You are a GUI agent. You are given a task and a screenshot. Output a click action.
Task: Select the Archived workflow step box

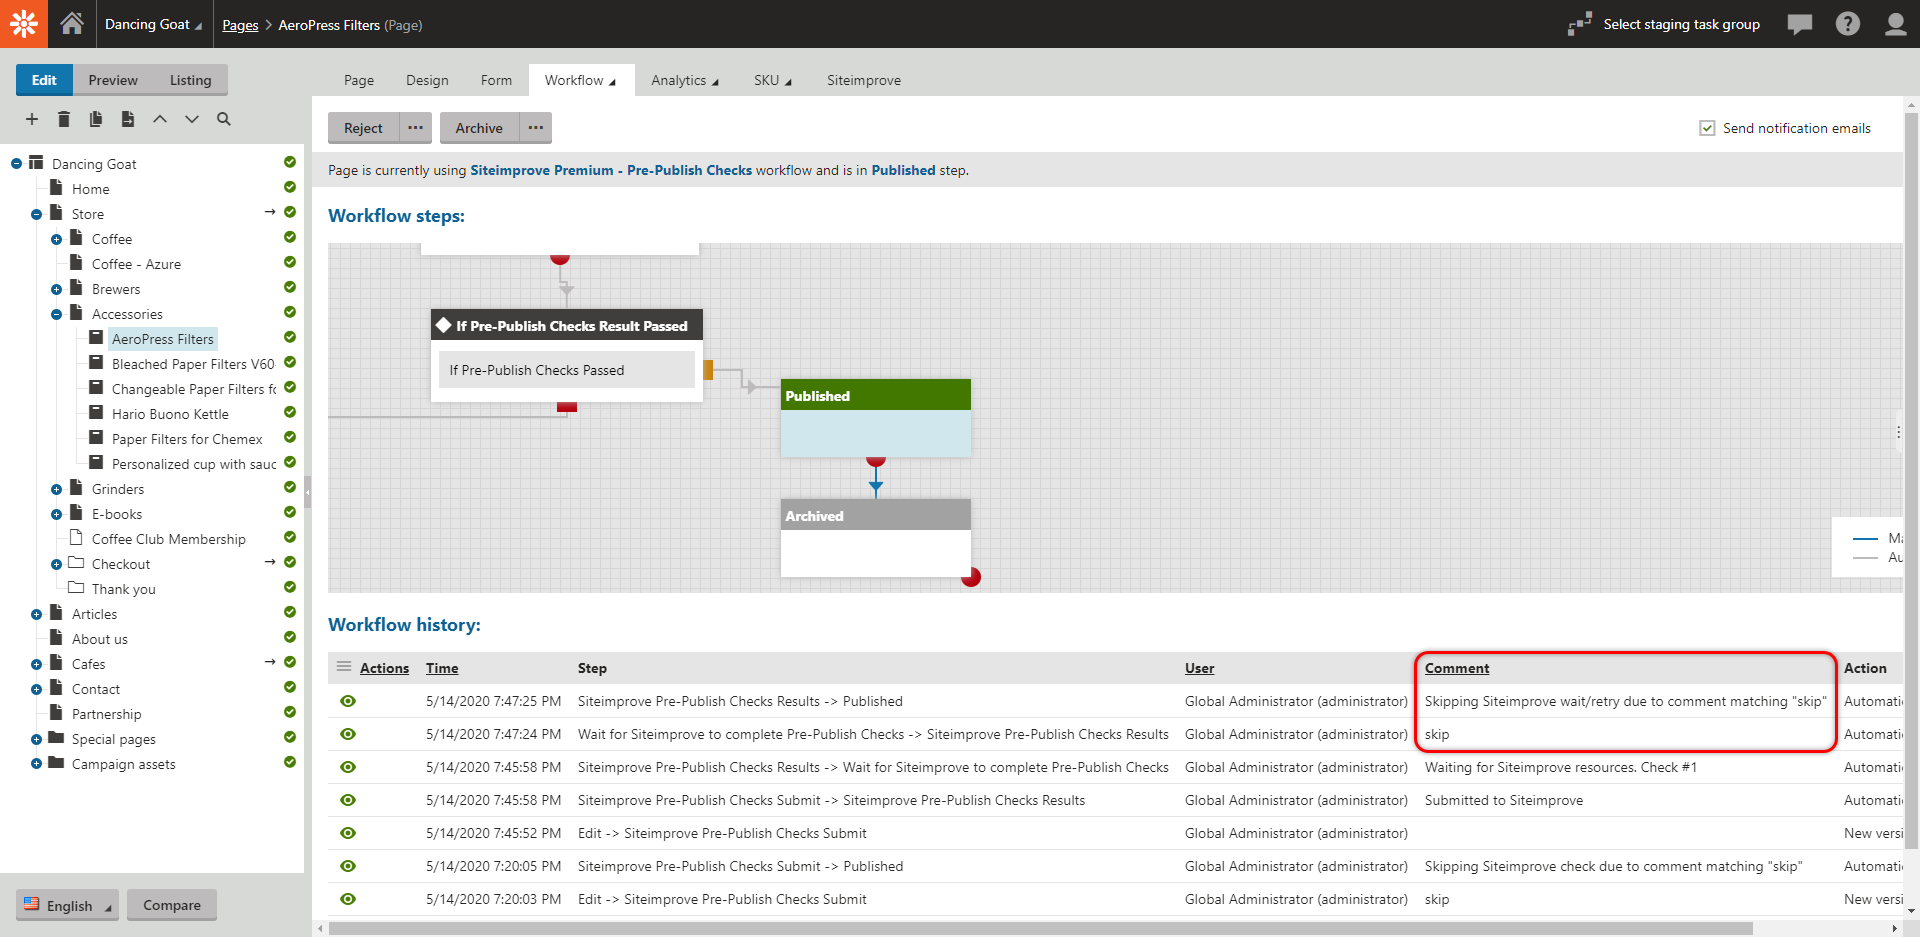876,538
